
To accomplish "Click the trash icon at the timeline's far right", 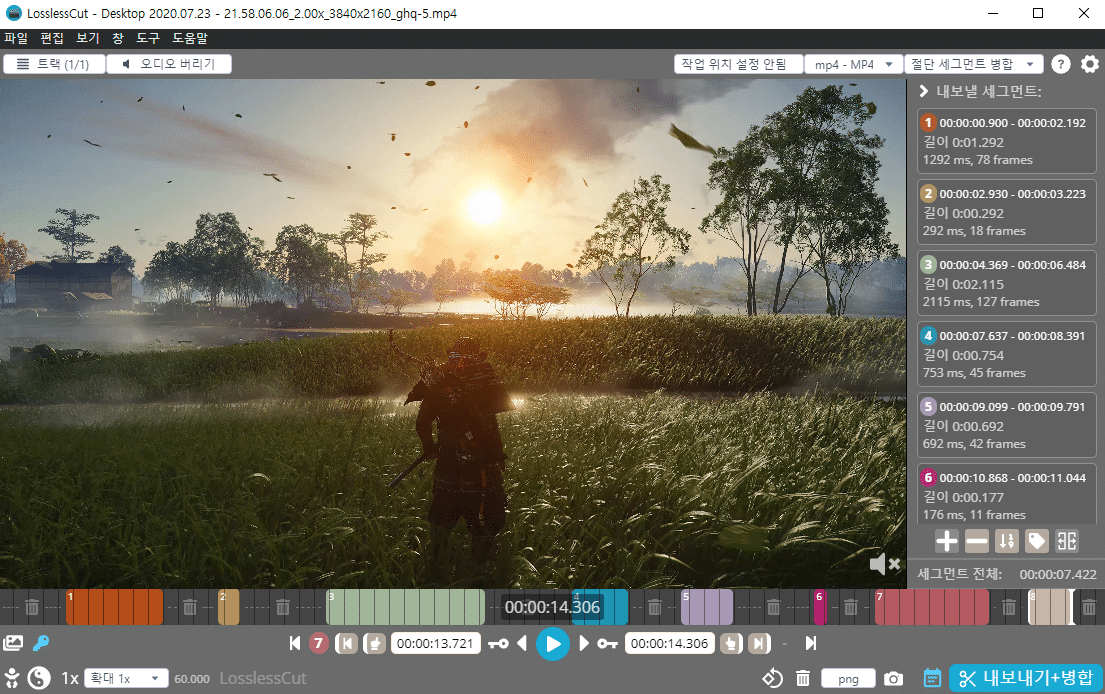I will (1089, 607).
